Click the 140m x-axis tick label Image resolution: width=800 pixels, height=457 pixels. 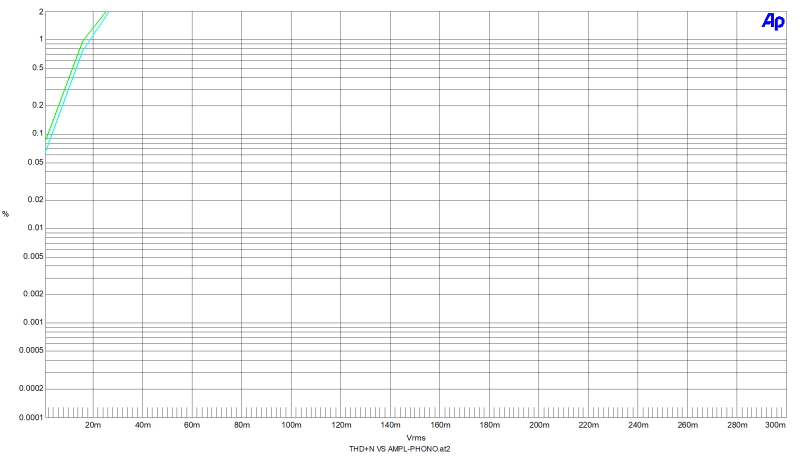[390, 425]
